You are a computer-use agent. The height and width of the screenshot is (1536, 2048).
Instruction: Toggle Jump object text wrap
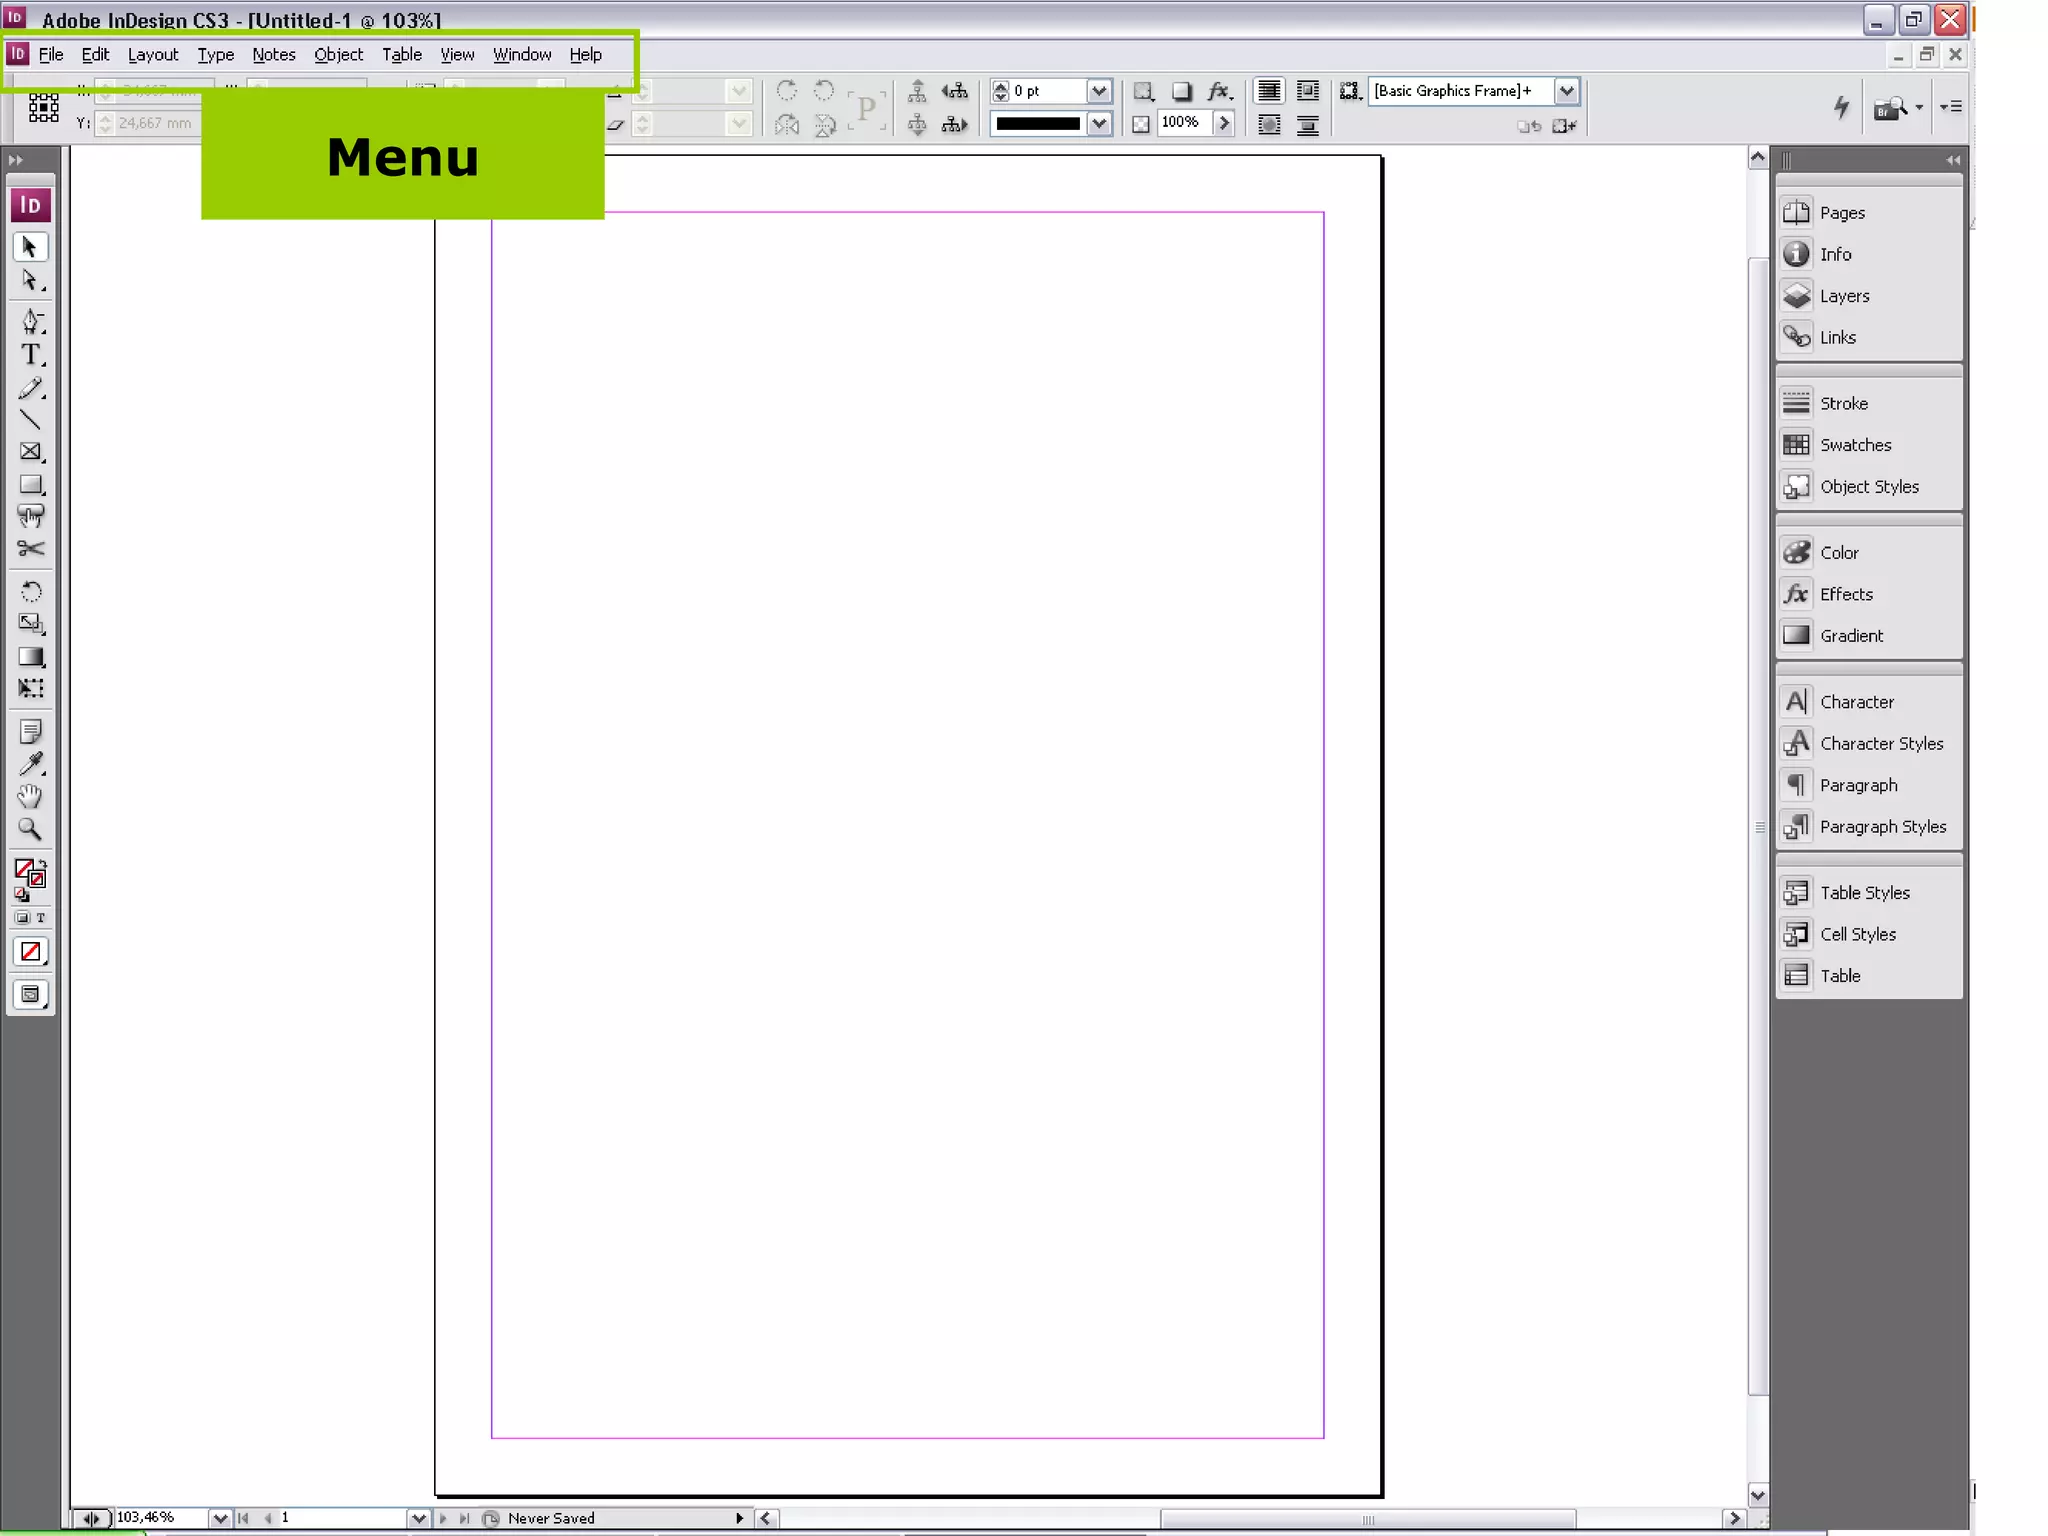[x=1308, y=125]
